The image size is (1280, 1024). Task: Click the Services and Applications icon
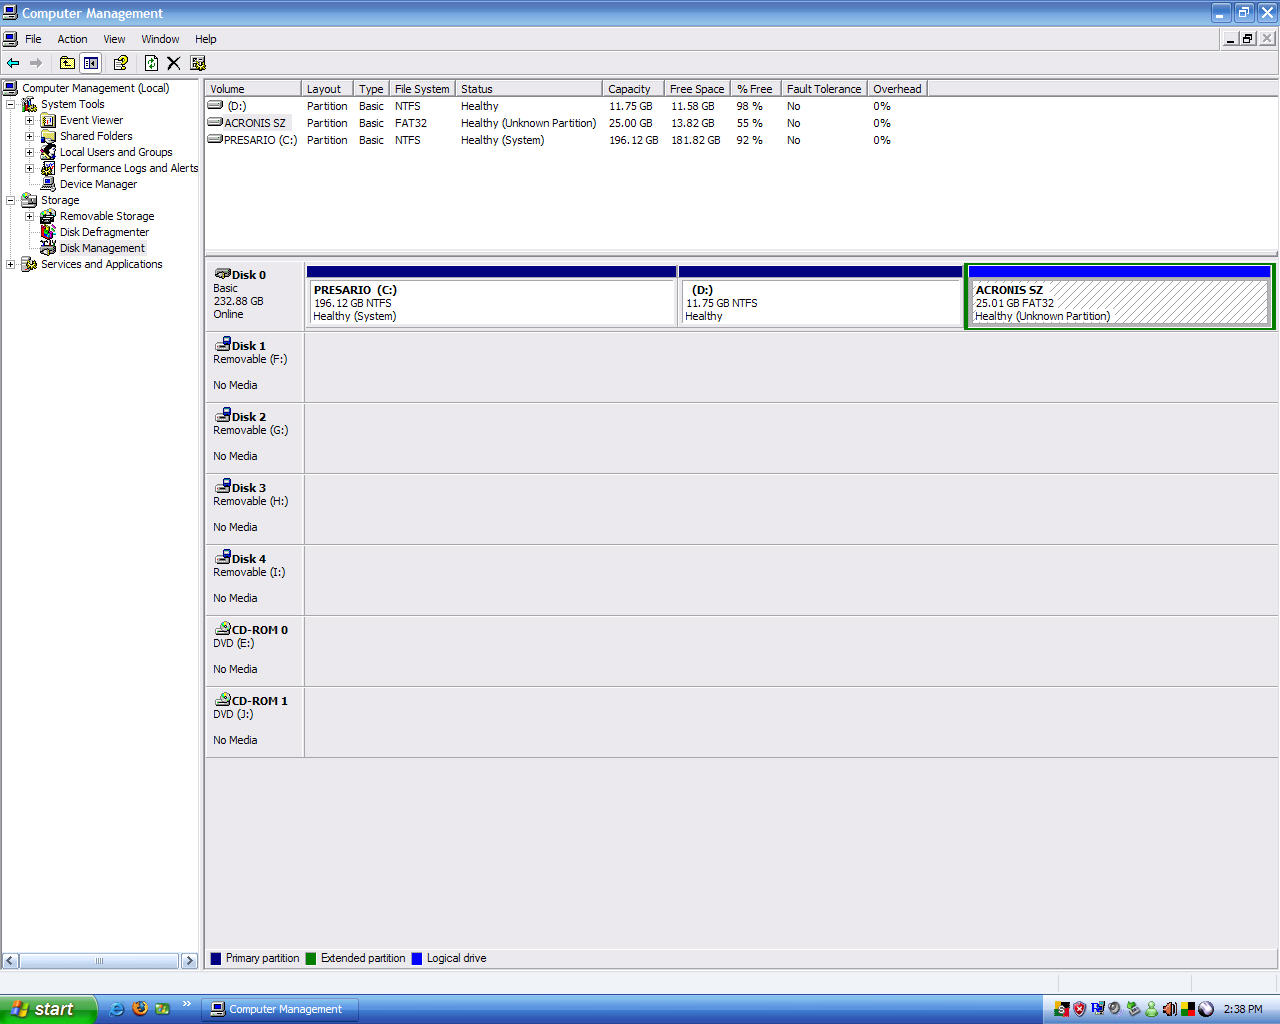[29, 264]
